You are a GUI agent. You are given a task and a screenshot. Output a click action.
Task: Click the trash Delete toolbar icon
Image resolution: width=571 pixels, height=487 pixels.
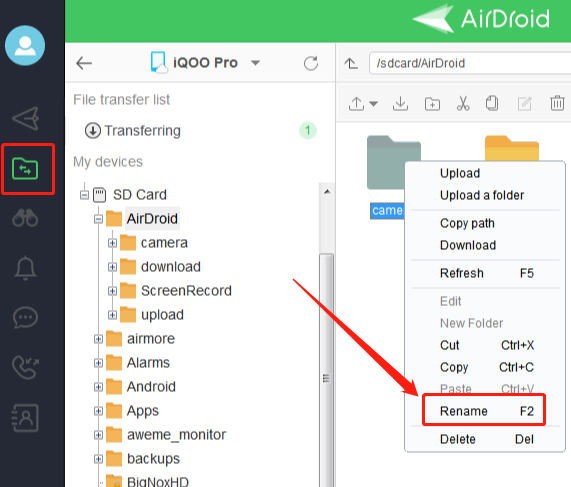click(557, 103)
